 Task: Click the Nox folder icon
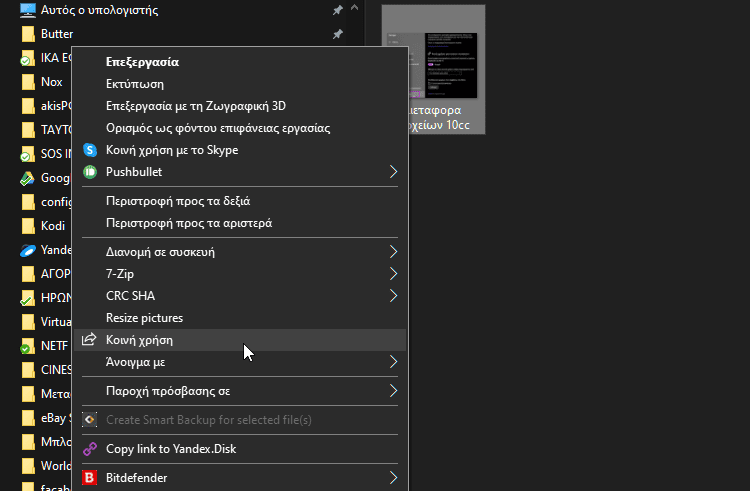click(x=28, y=82)
